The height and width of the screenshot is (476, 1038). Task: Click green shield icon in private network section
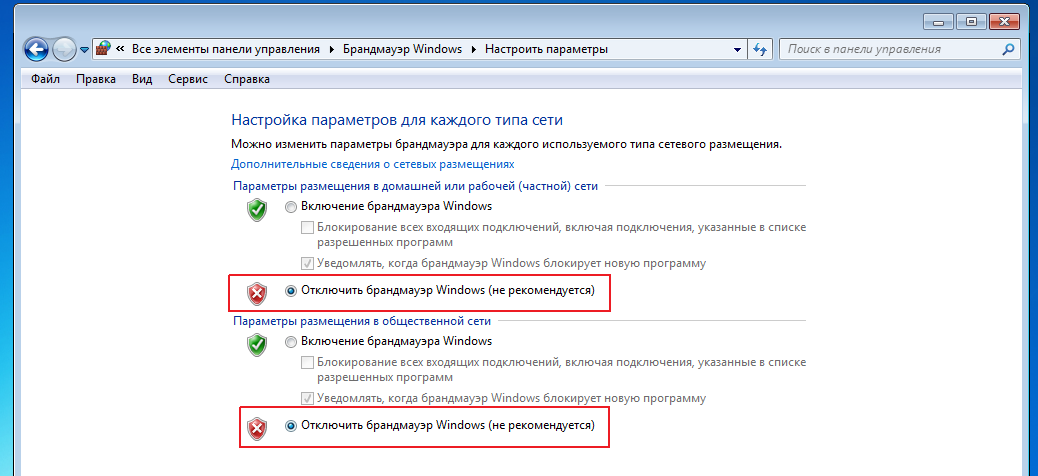point(257,210)
